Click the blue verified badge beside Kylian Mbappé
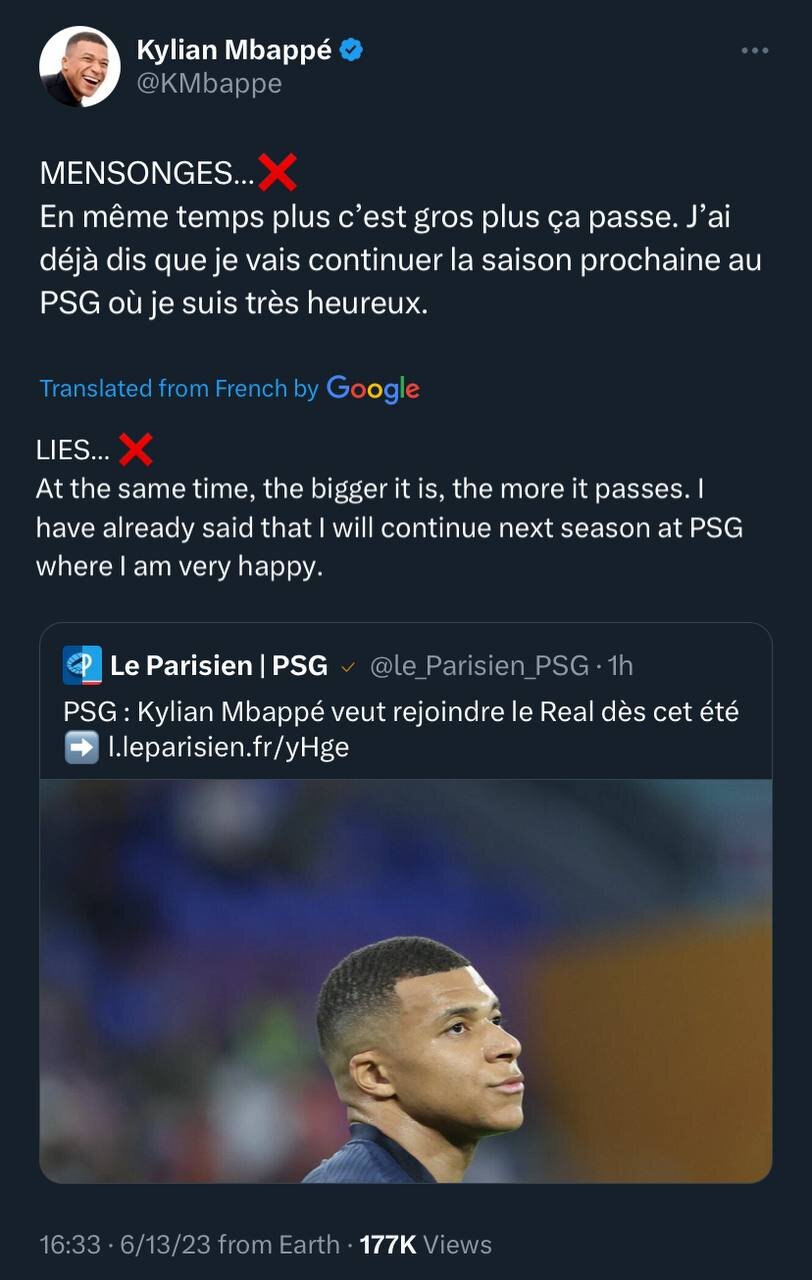812x1280 pixels. click(x=350, y=50)
